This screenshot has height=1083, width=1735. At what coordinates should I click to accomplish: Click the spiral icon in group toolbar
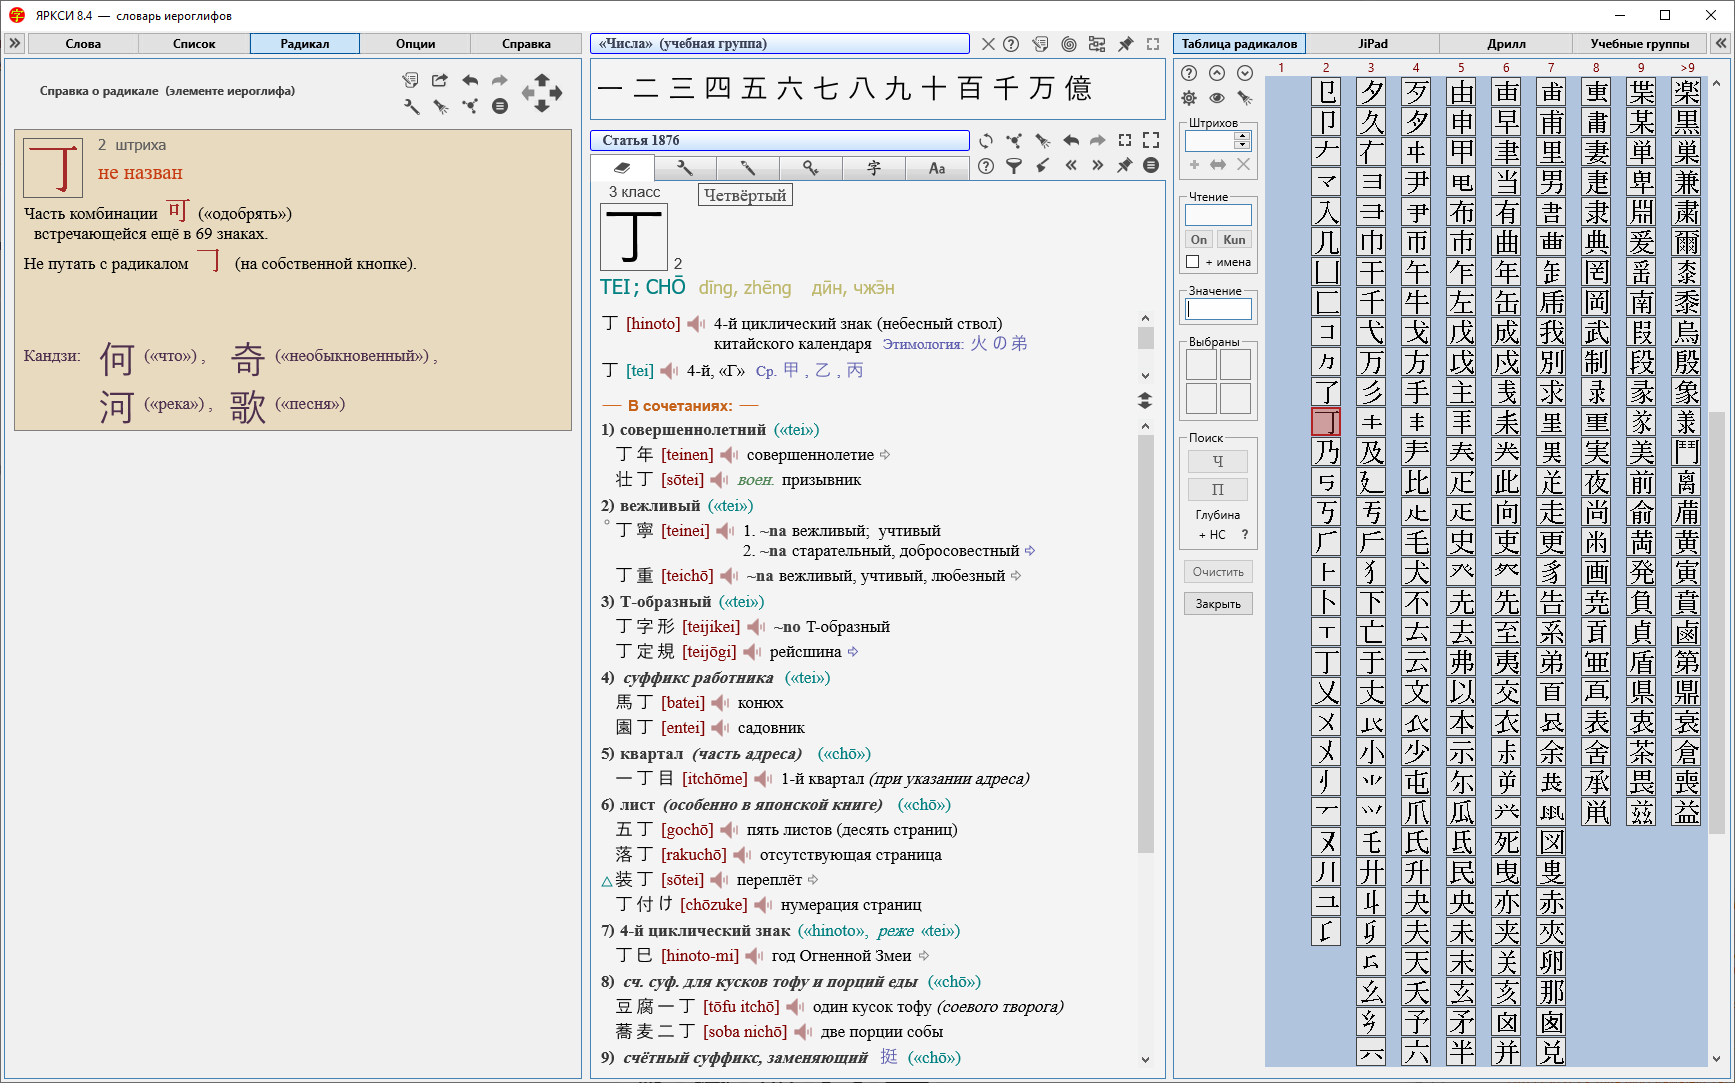click(1069, 44)
